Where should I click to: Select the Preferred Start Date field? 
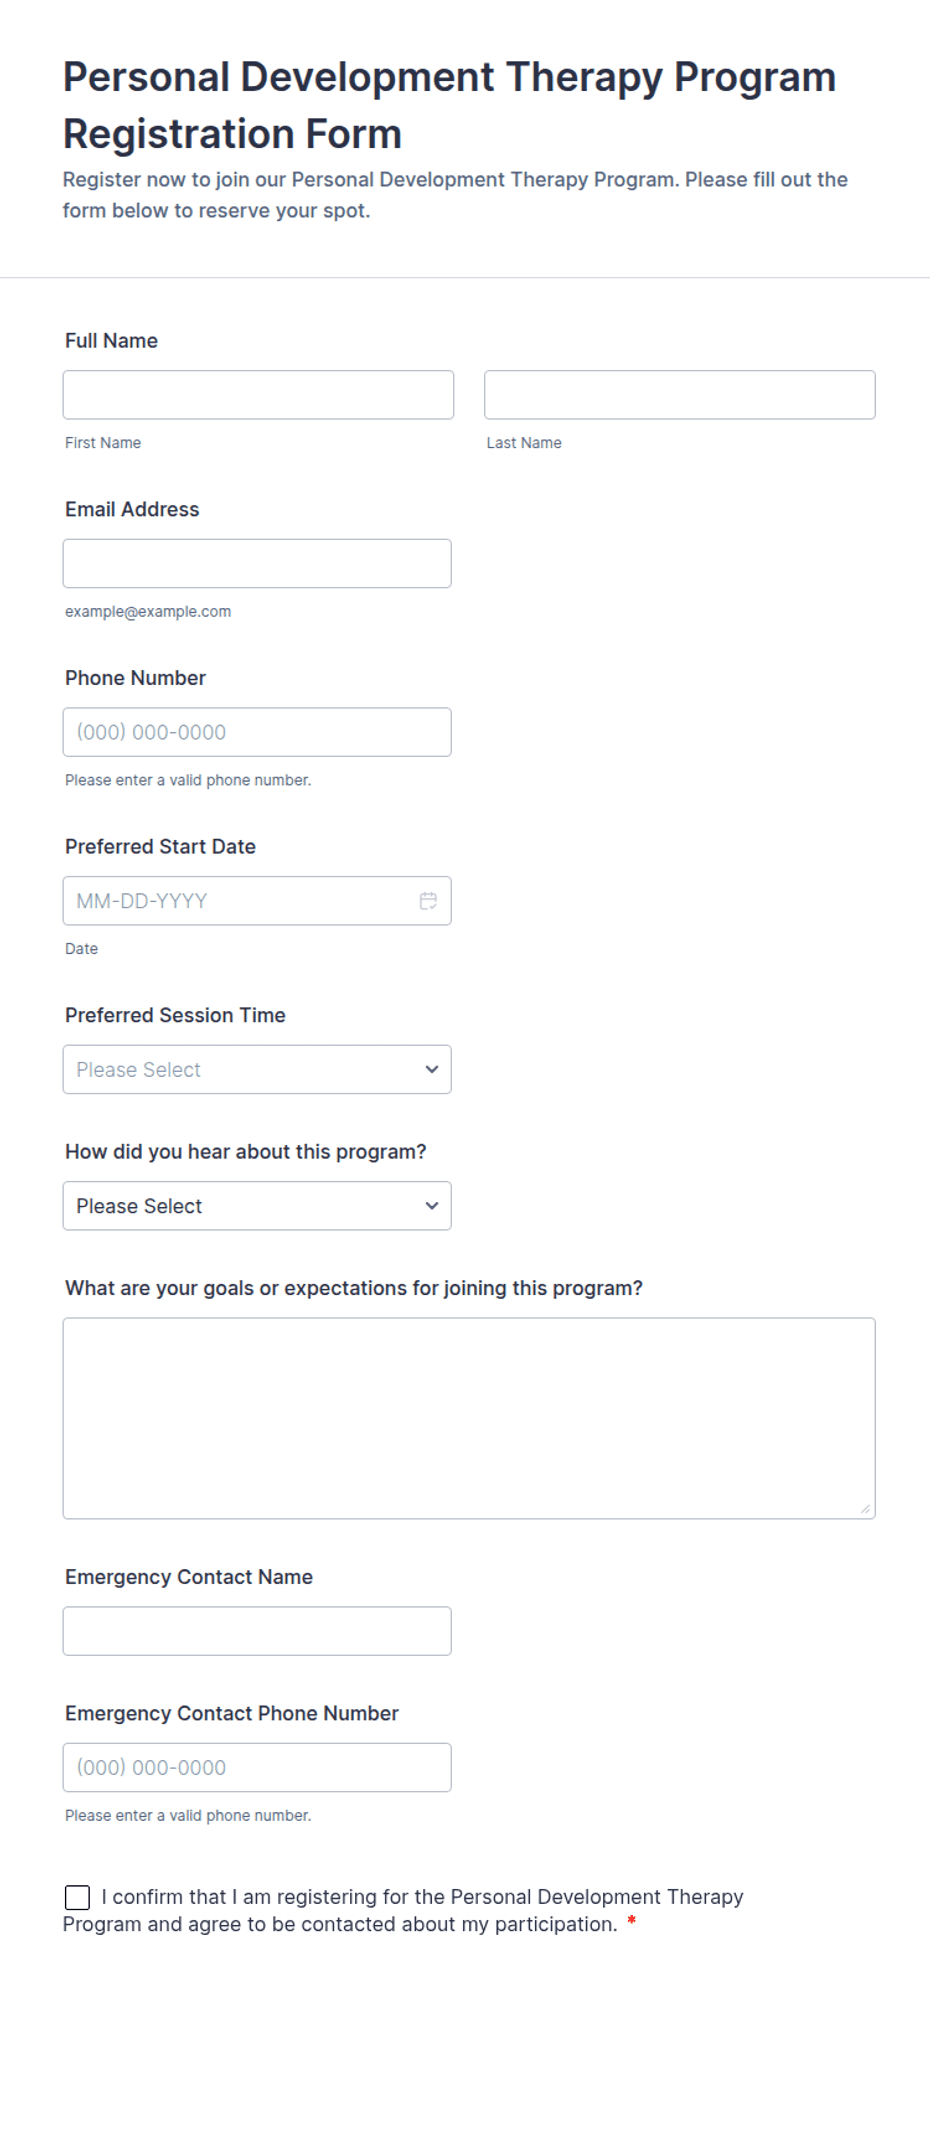[257, 901]
